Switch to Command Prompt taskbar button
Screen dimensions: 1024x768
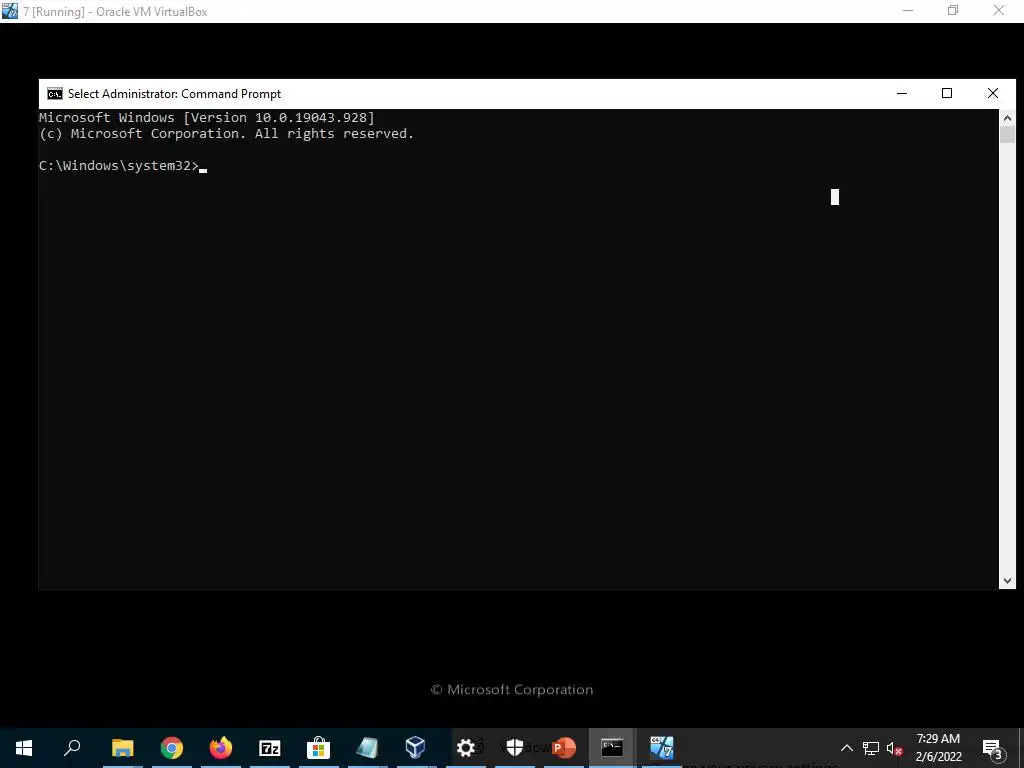pyautogui.click(x=612, y=747)
